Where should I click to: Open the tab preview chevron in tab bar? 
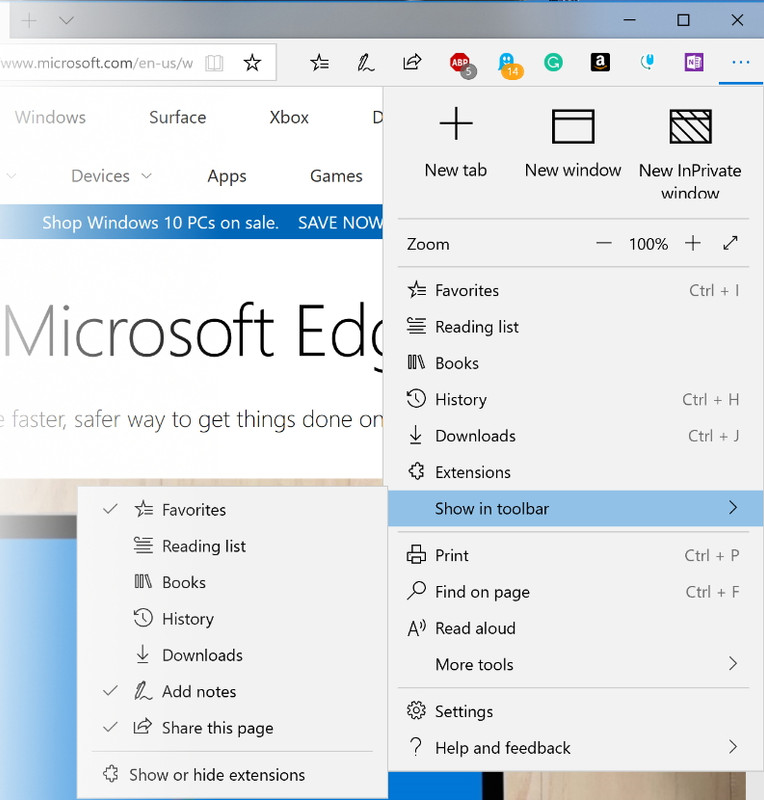[66, 21]
